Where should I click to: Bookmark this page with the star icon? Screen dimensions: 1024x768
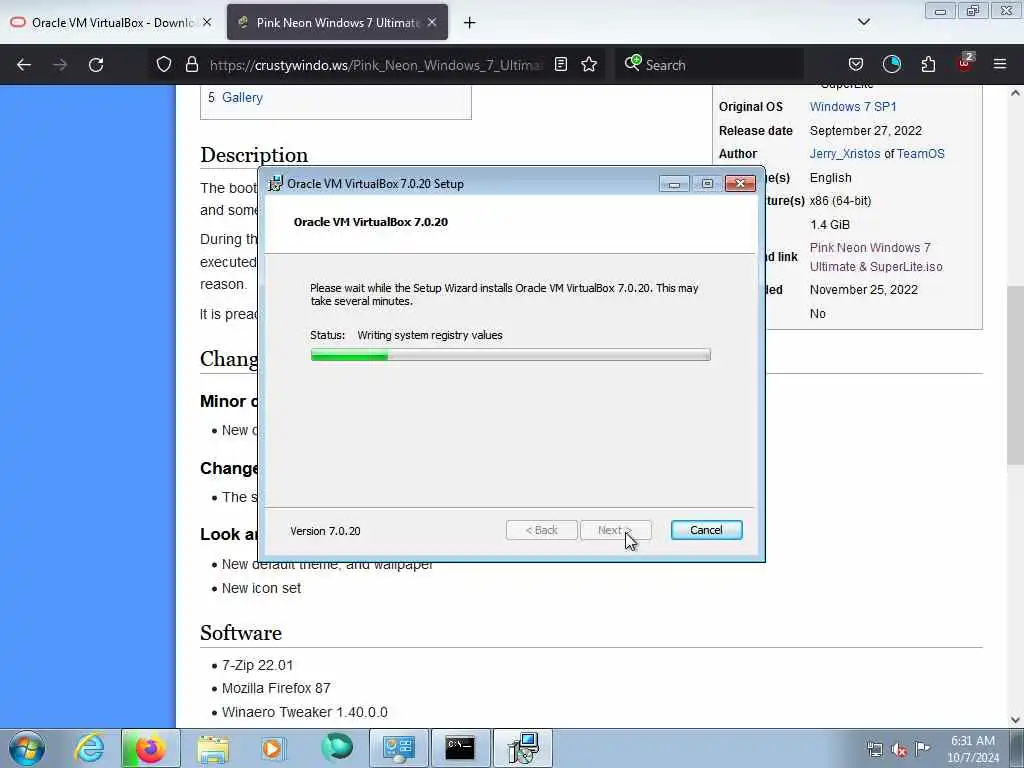[x=589, y=64]
